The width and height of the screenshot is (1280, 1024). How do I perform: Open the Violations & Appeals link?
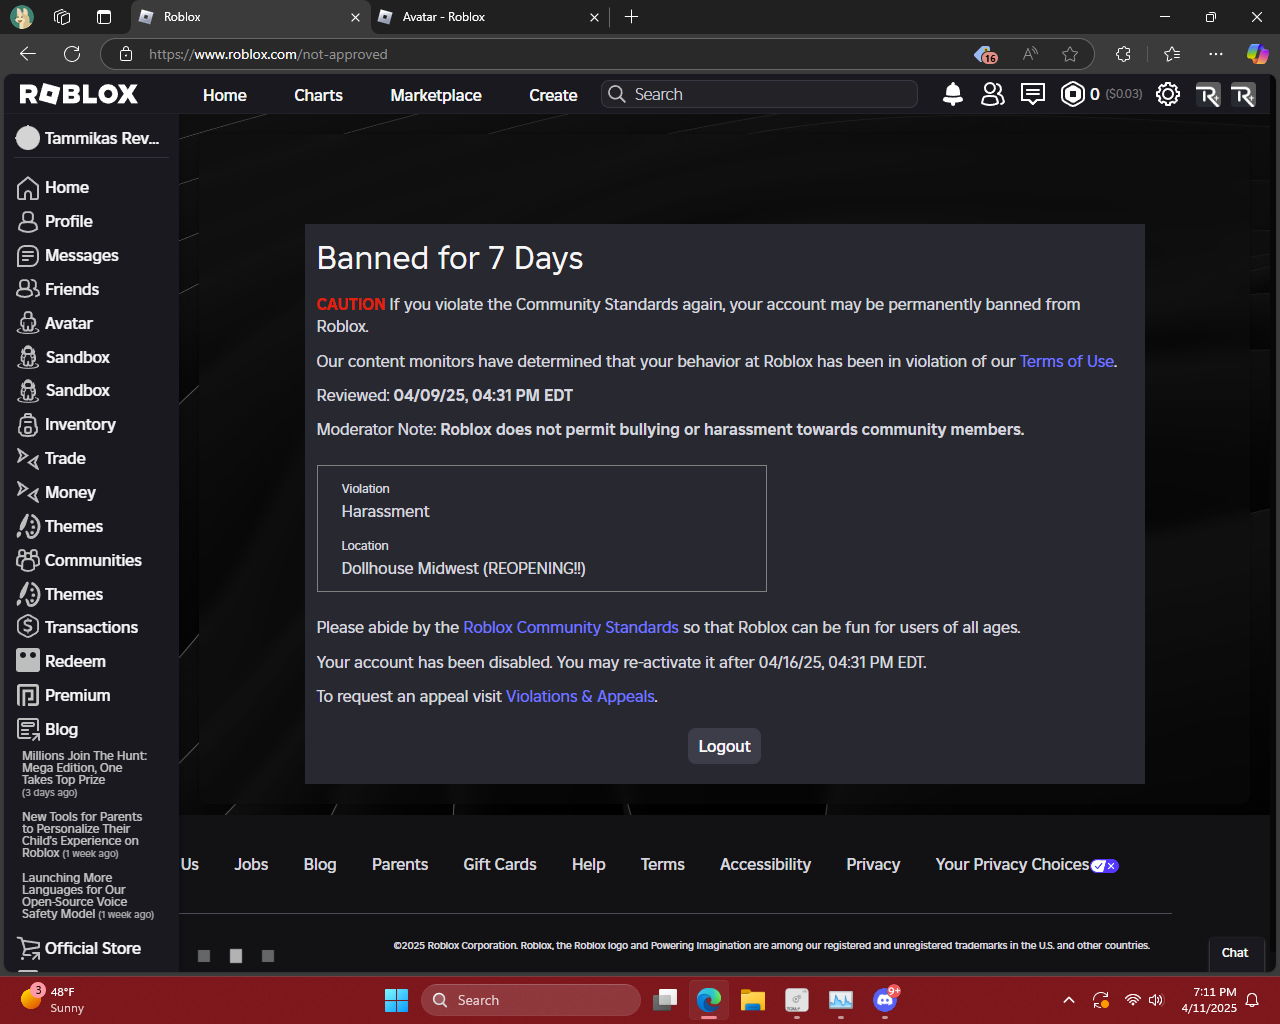[x=580, y=697]
